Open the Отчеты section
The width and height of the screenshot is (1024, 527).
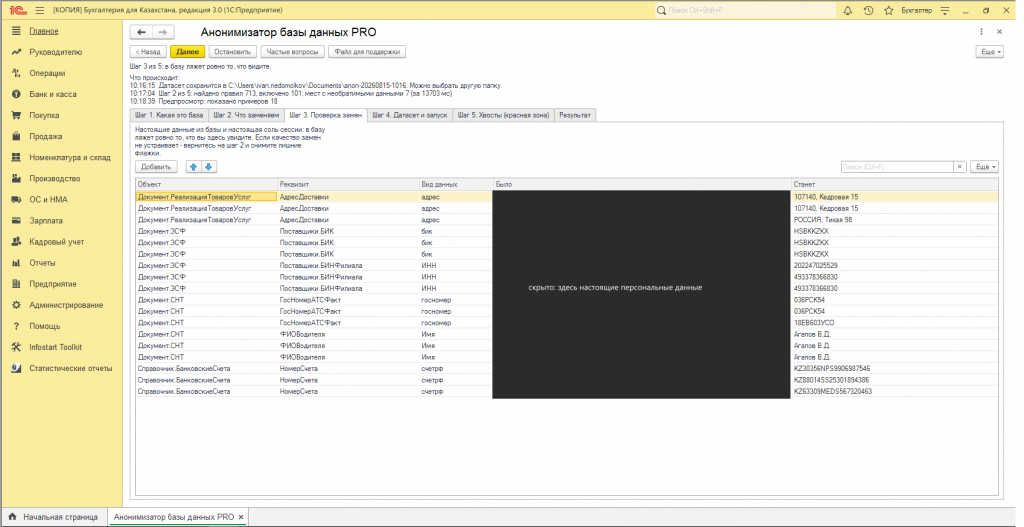[x=42, y=263]
